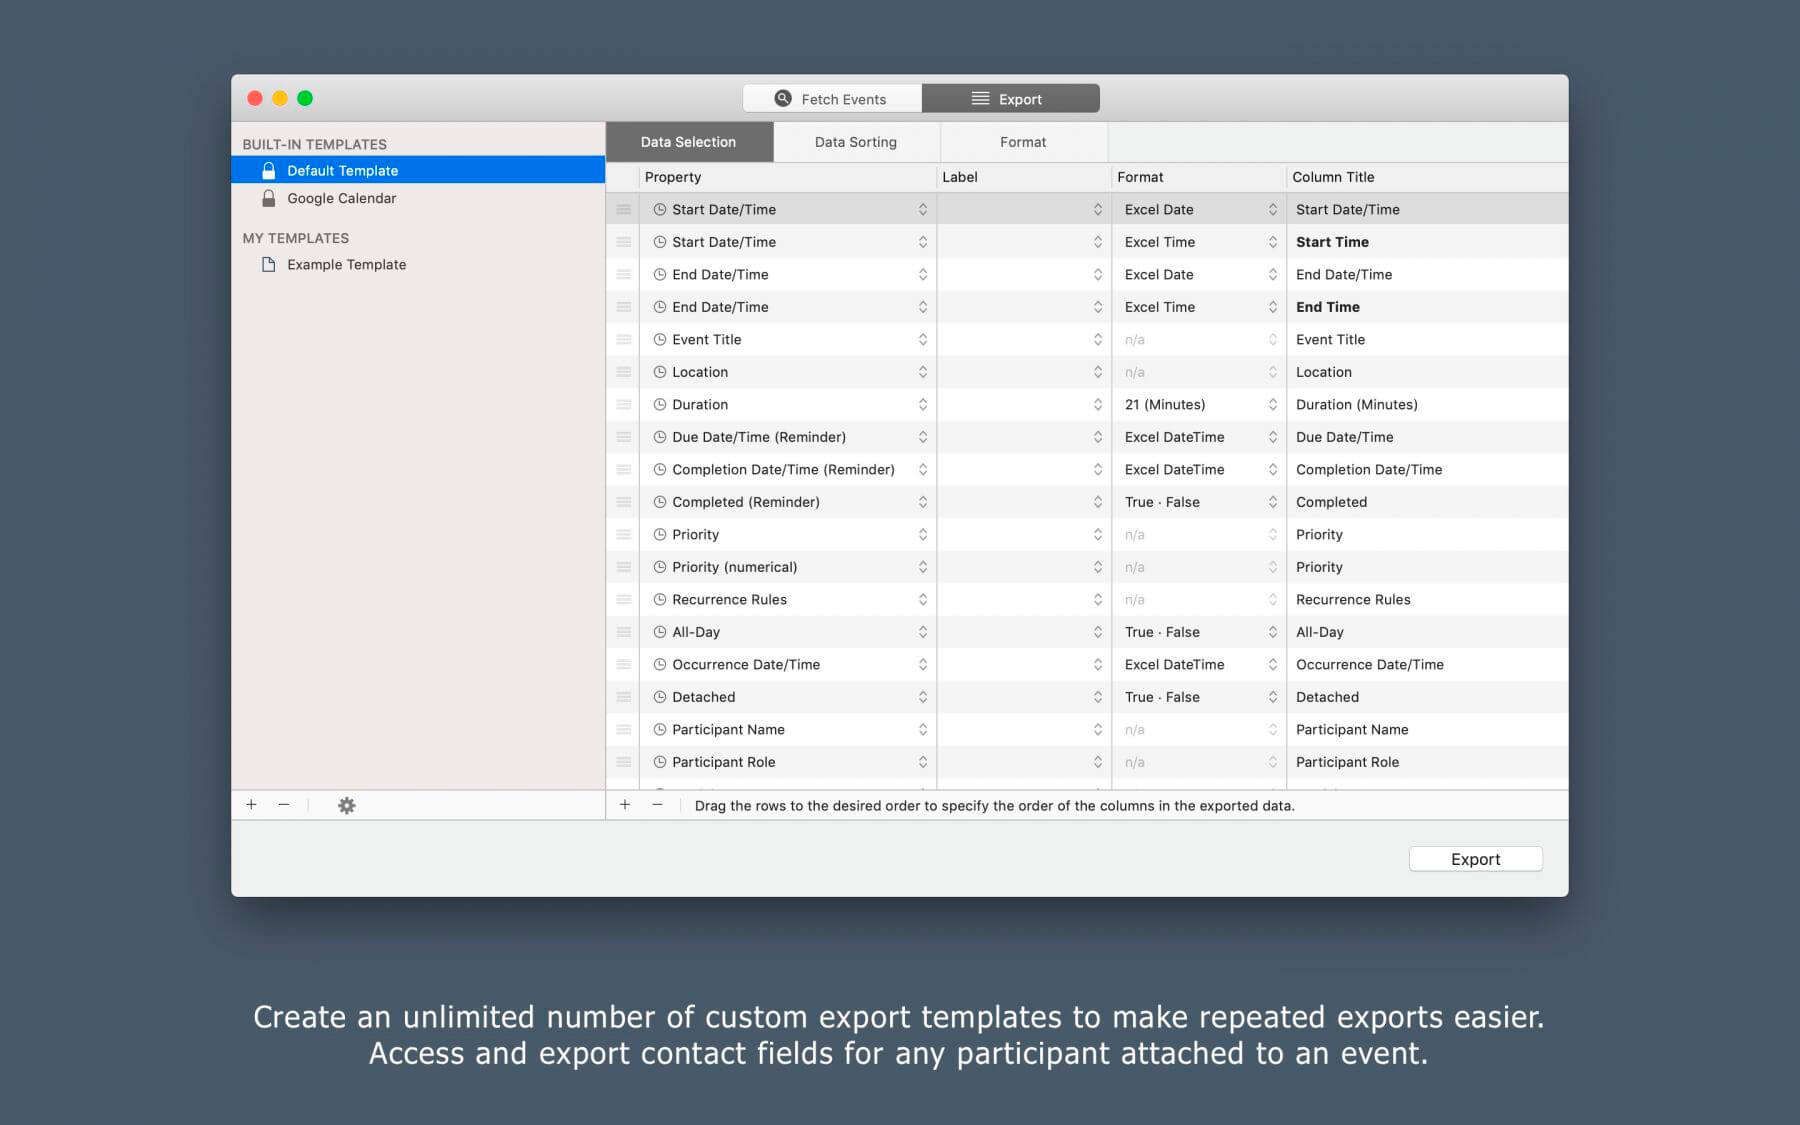Click the minus icon to remove a template
This screenshot has width=1800, height=1125.
click(284, 805)
